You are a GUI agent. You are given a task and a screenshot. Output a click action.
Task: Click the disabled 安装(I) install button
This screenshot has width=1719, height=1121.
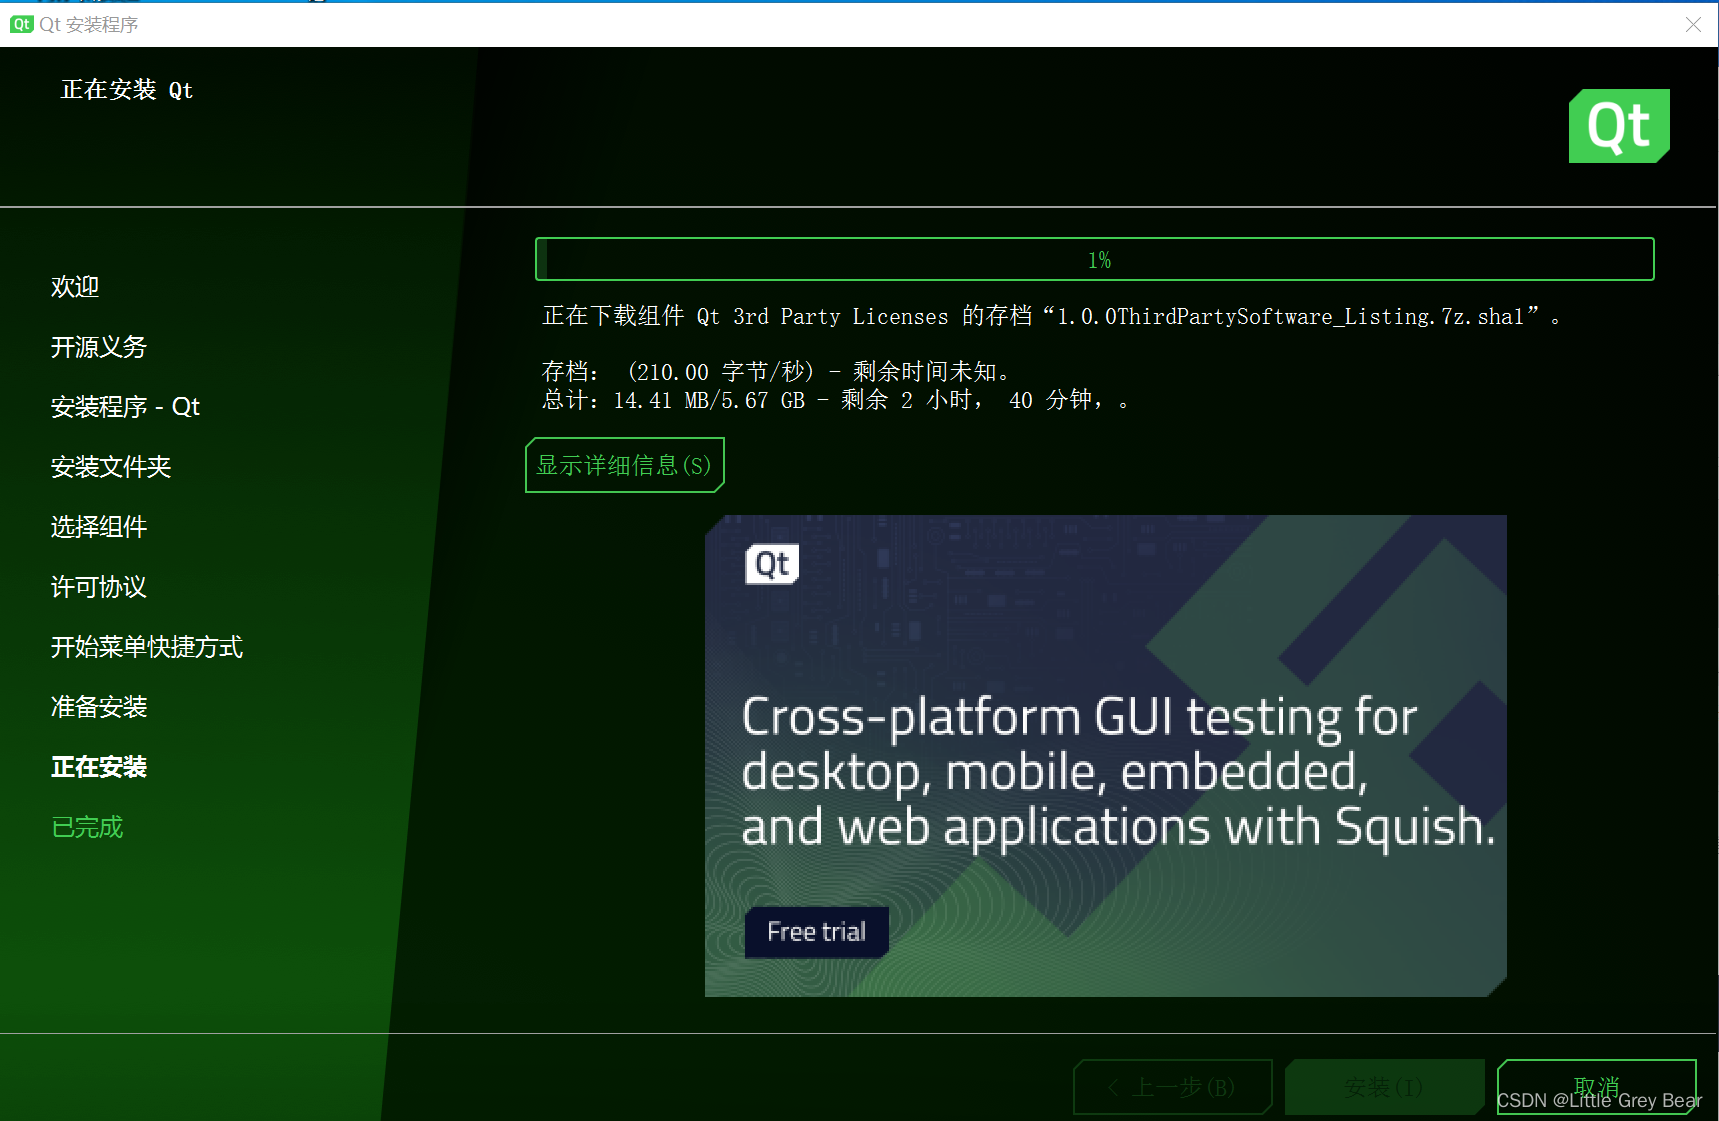1384,1087
